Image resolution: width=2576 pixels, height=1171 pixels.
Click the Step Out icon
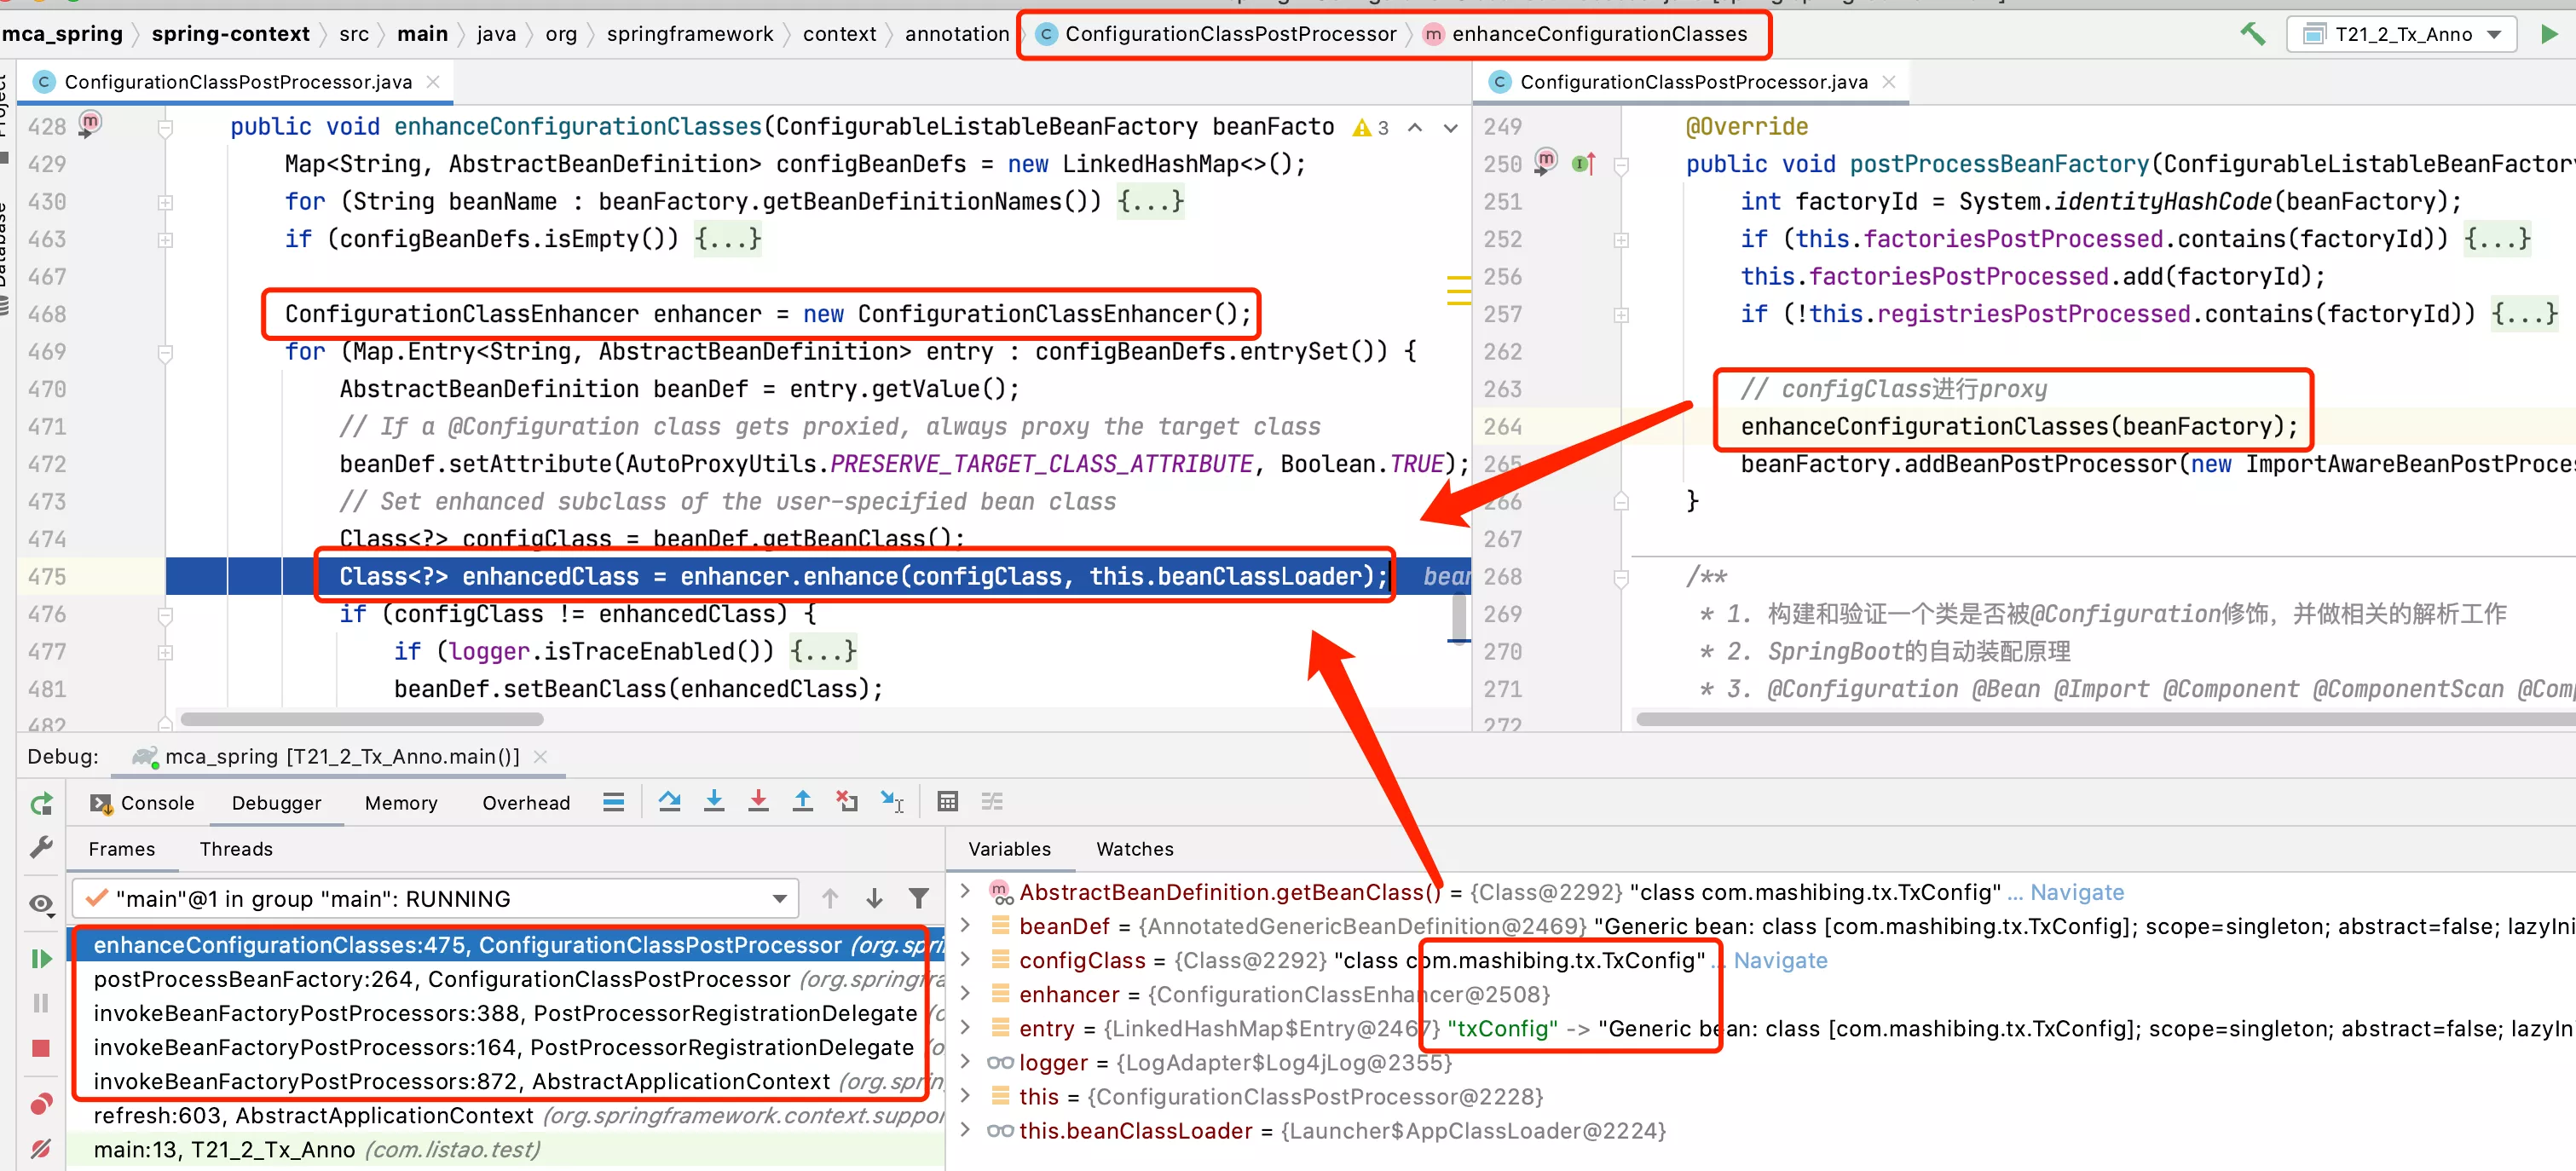802,802
